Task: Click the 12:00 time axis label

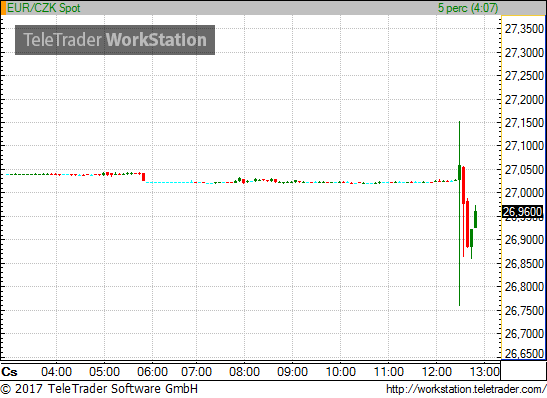Action: (x=437, y=371)
